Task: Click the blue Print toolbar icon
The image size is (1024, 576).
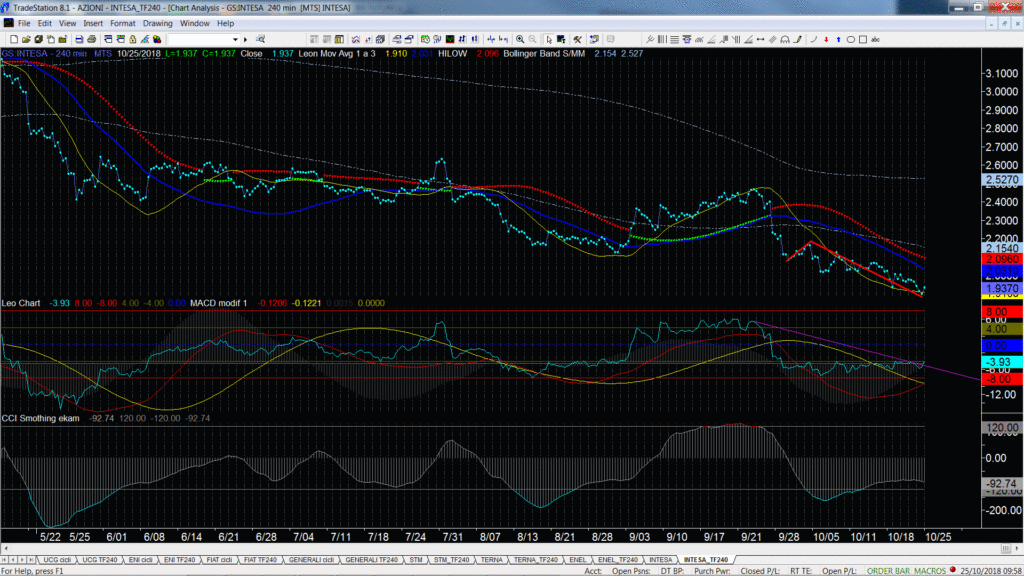Action: coord(79,39)
